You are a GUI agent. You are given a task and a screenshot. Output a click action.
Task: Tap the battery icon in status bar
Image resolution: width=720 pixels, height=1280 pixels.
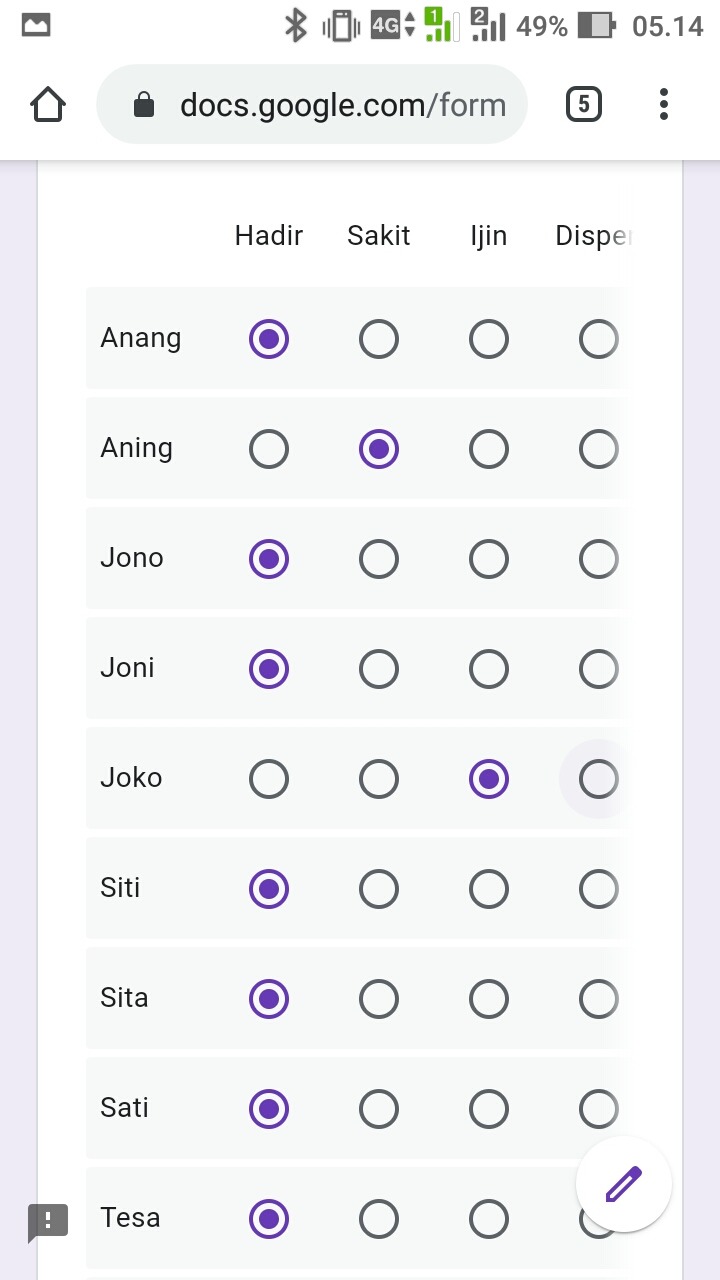596,26
